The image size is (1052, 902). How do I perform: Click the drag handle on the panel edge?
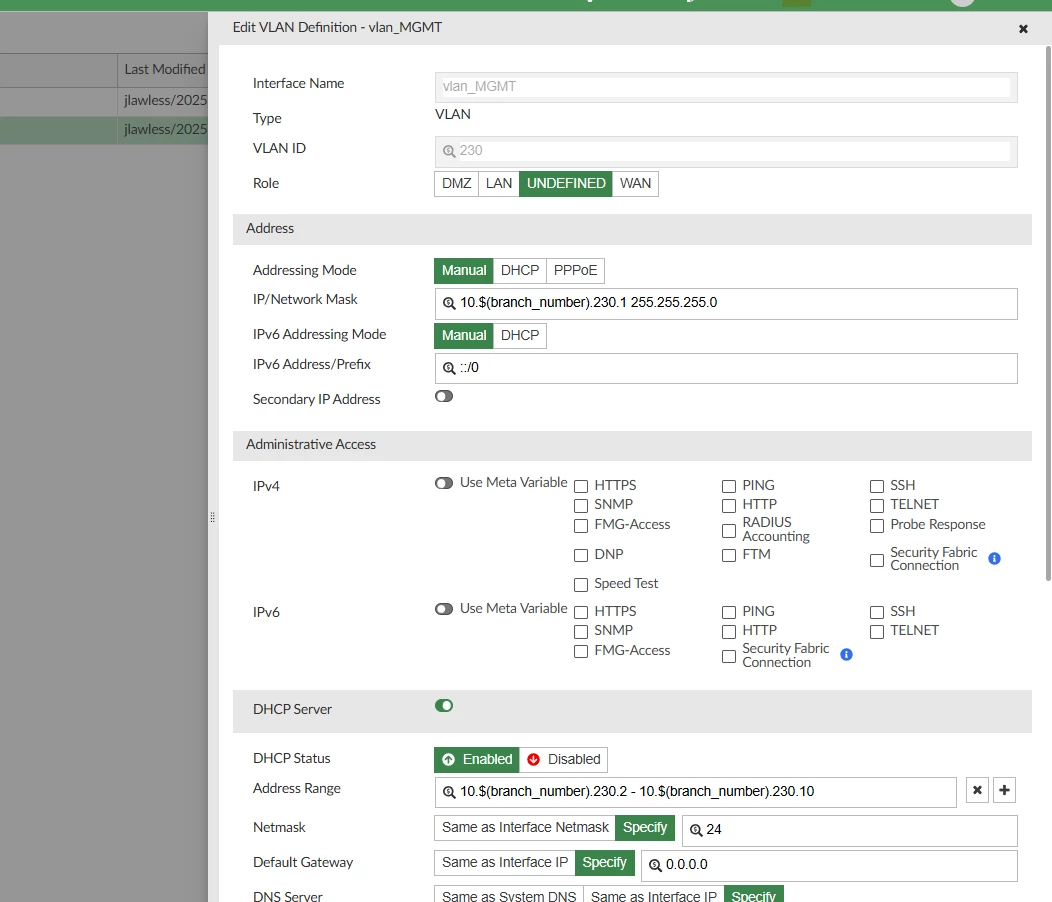[212, 517]
